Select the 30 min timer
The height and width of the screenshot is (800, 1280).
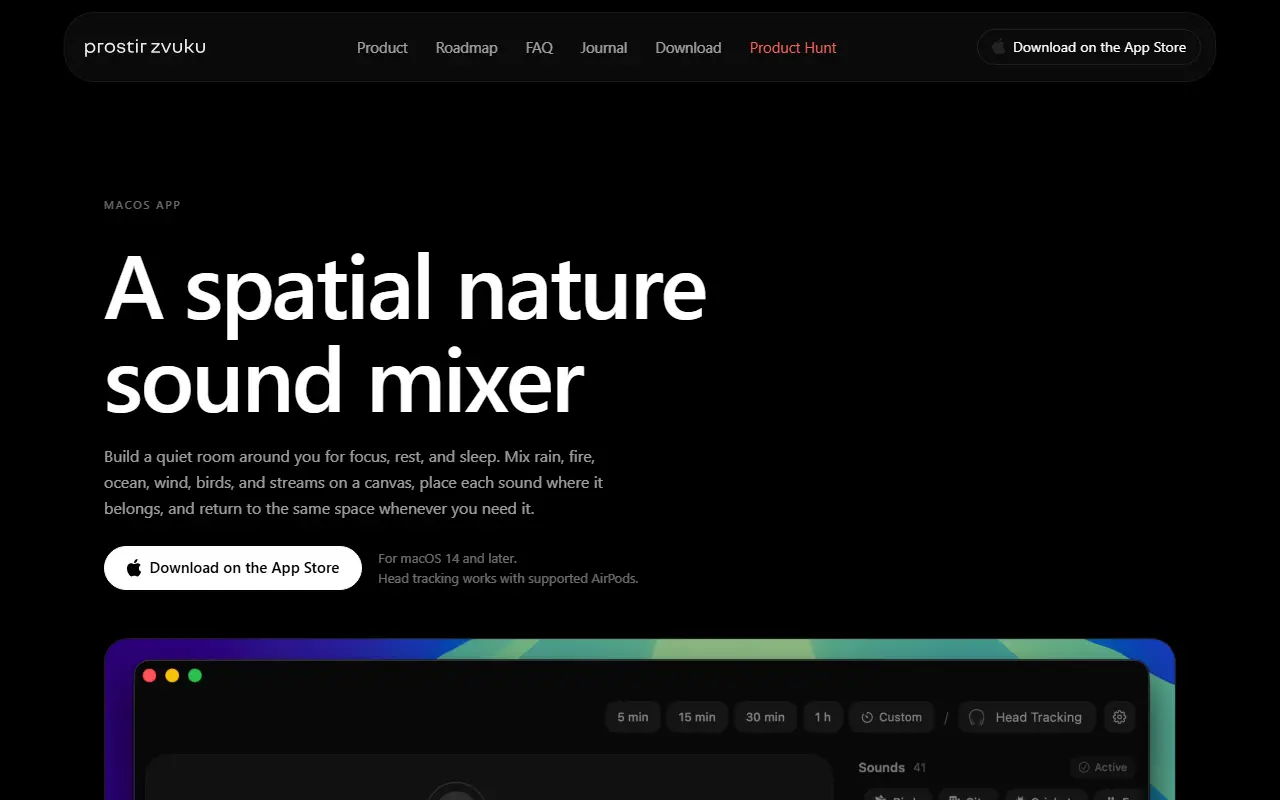(x=765, y=717)
